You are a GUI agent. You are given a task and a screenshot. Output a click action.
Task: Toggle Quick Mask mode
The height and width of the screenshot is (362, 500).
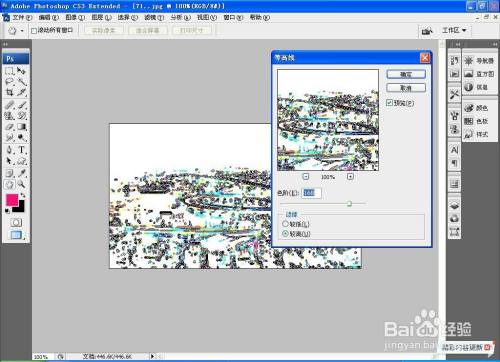pos(16,222)
